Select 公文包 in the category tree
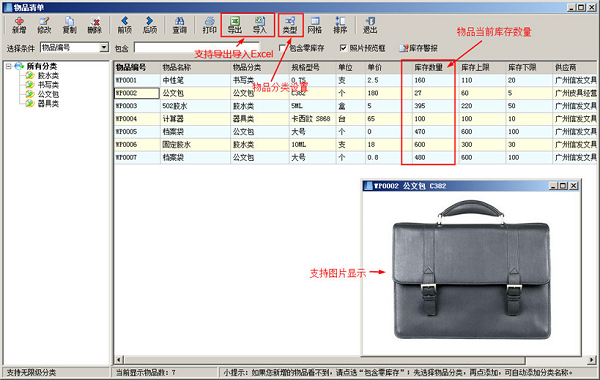The width and height of the screenshot is (600, 380). [x=48, y=94]
